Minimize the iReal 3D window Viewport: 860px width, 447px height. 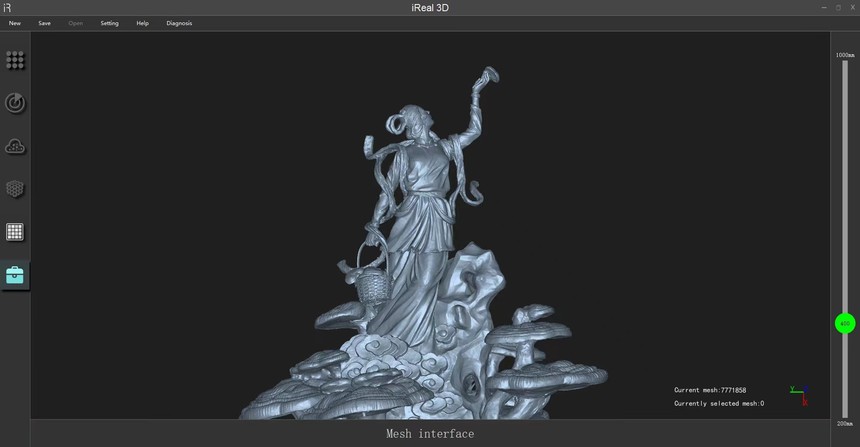tap(824, 8)
